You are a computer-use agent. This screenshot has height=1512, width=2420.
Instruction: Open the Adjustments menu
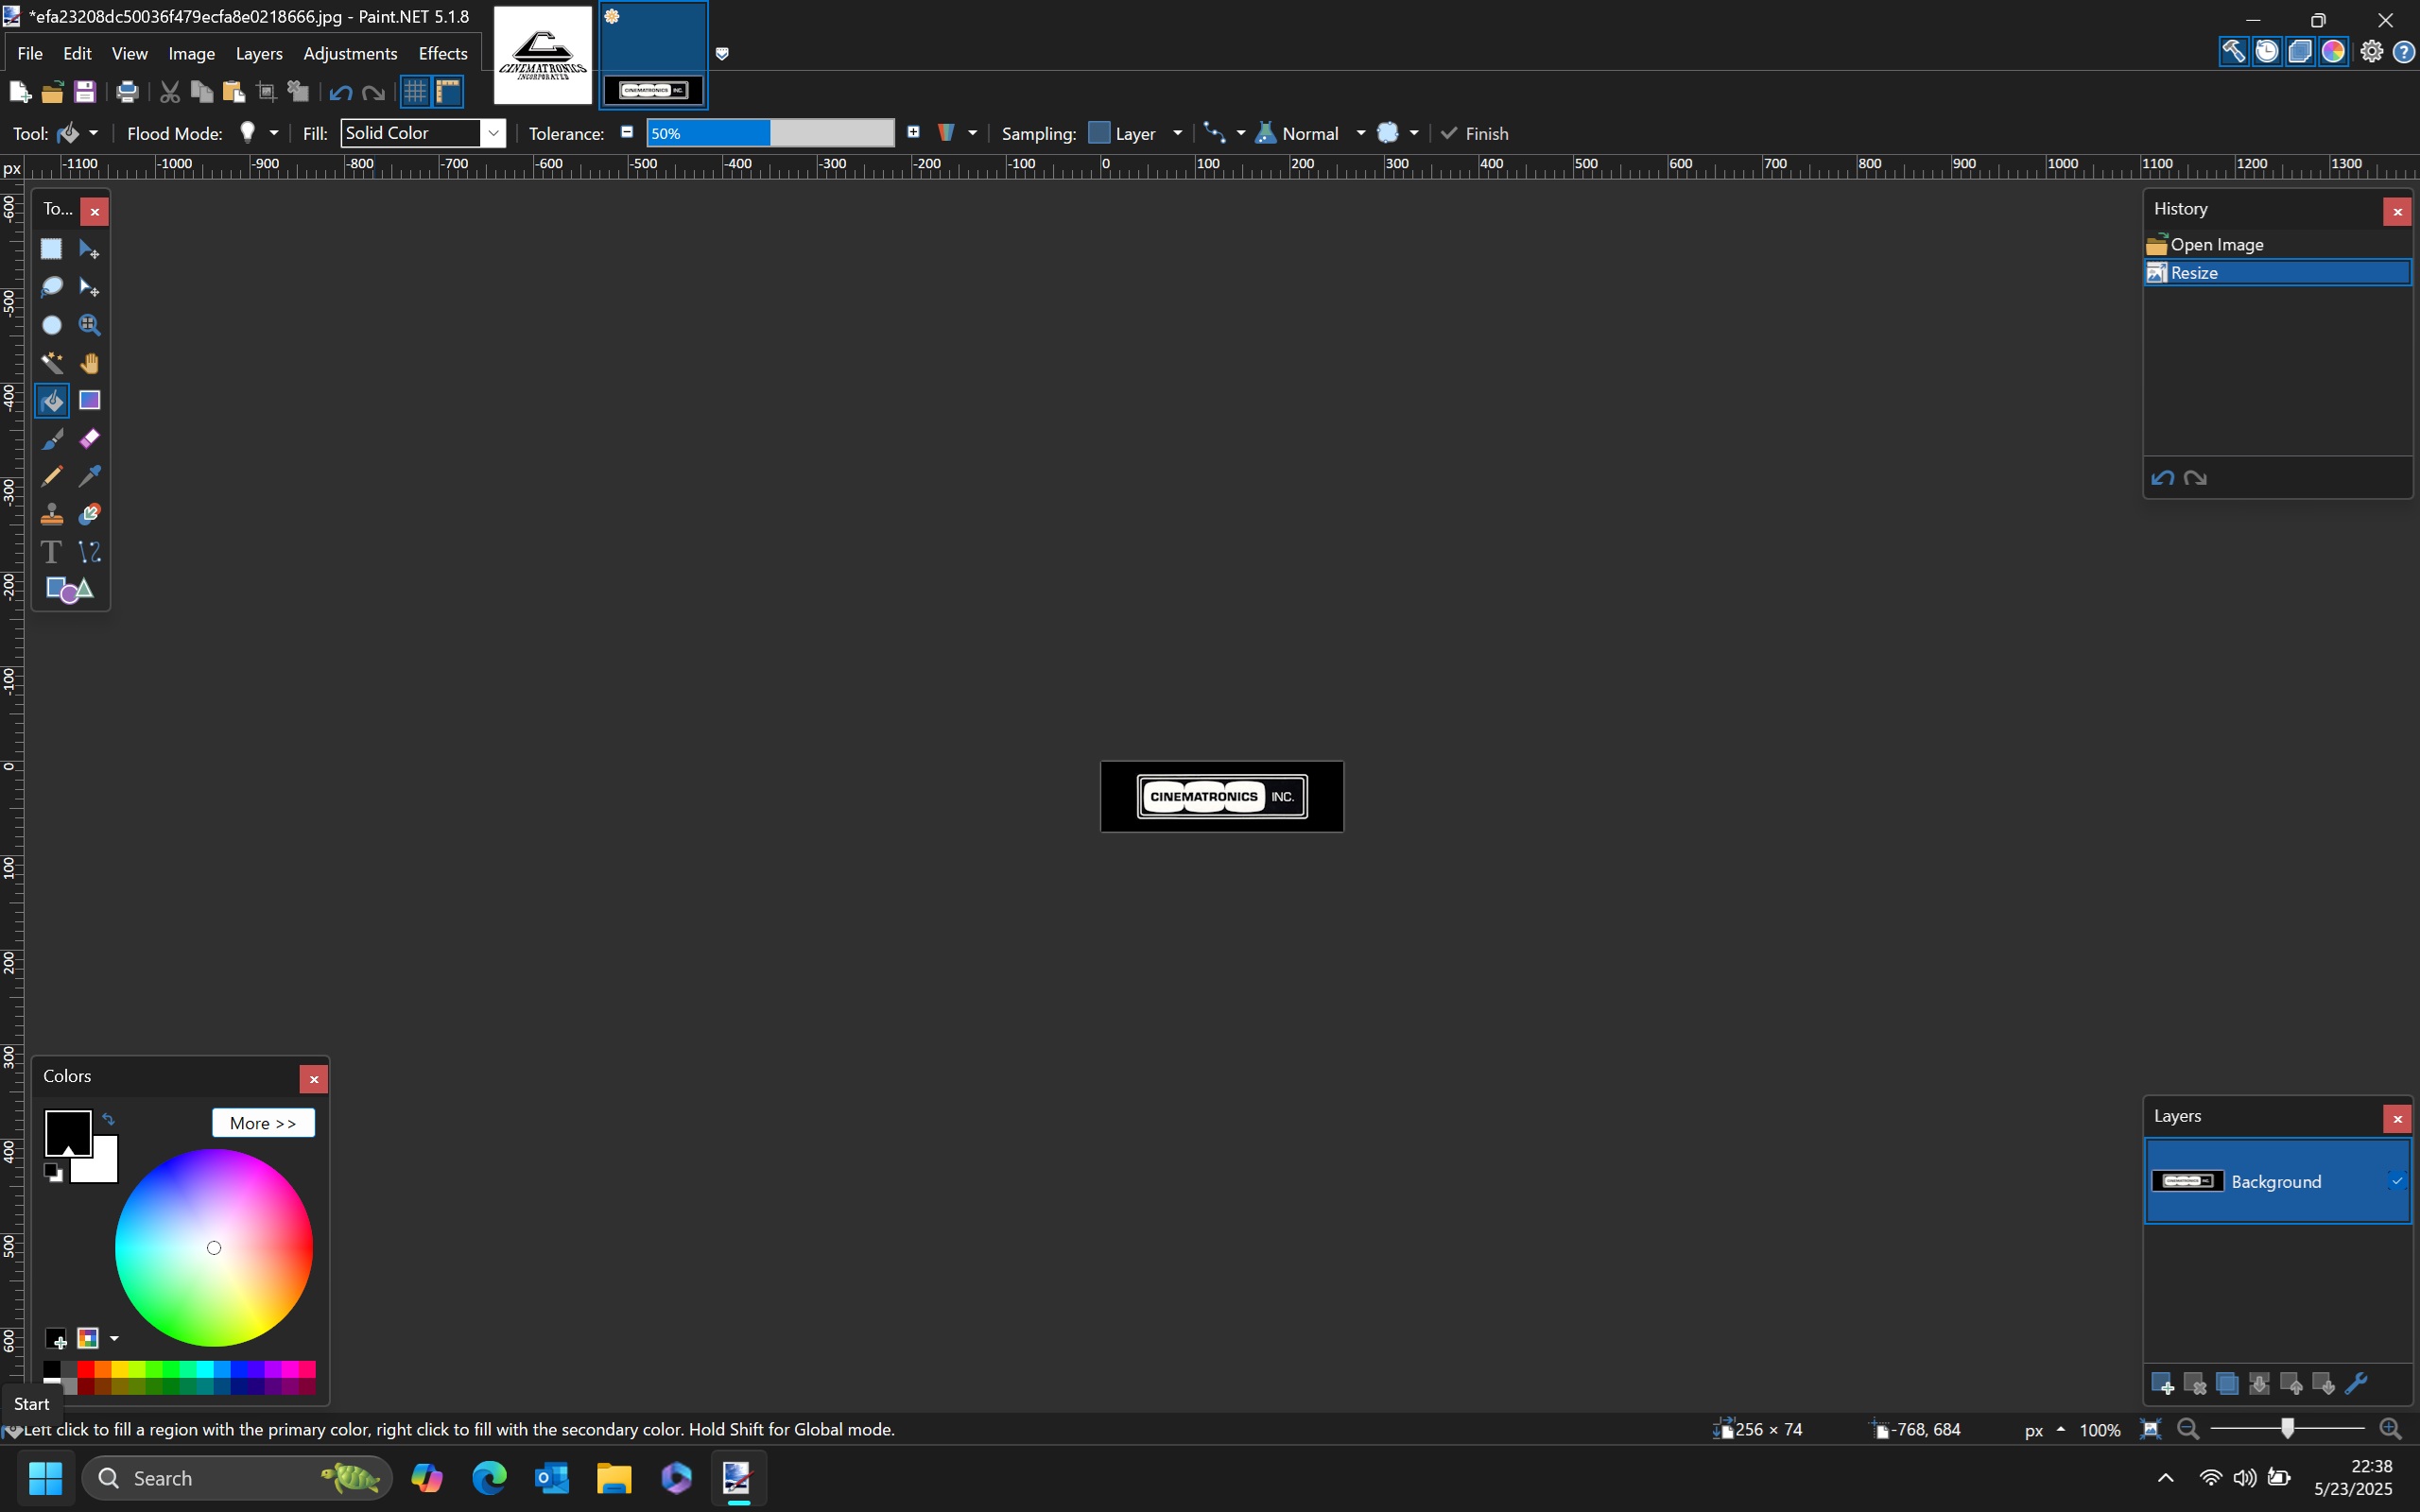tap(350, 53)
